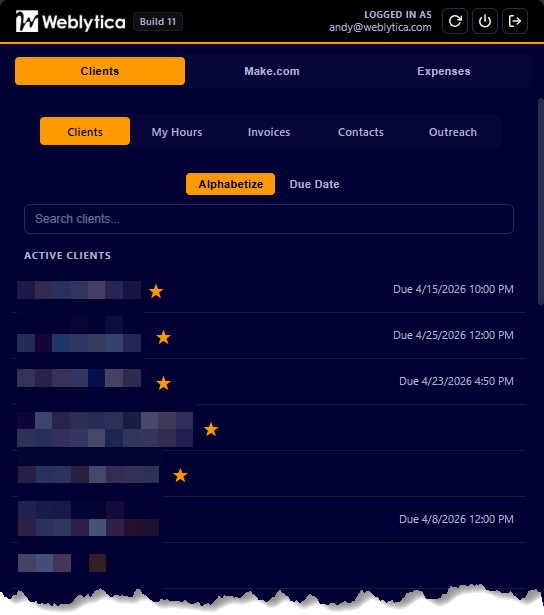Click the Build 11 badge
This screenshot has height=615, width=544.
tap(158, 22)
